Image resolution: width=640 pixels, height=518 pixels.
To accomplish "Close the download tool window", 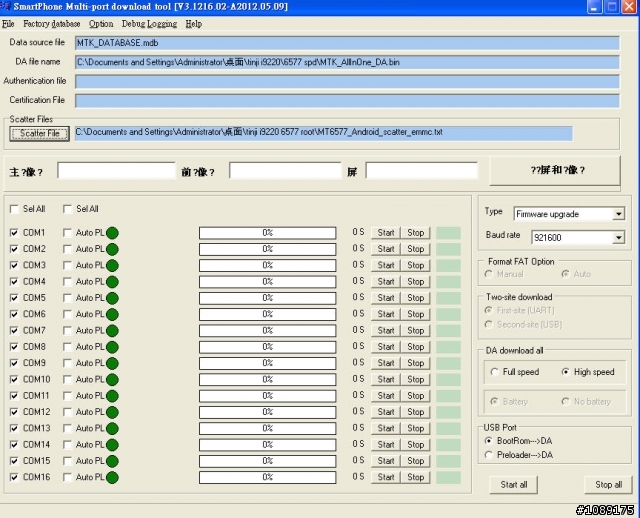I will (629, 7).
